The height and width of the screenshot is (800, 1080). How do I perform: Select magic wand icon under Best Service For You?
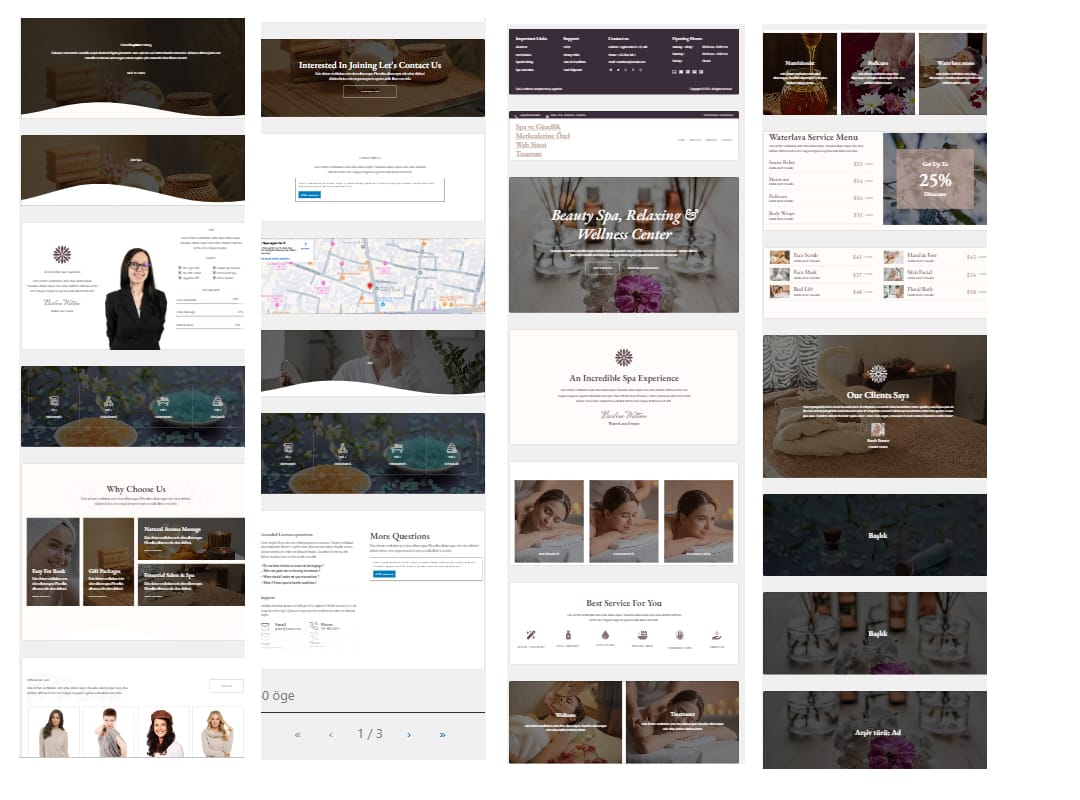tap(530, 633)
